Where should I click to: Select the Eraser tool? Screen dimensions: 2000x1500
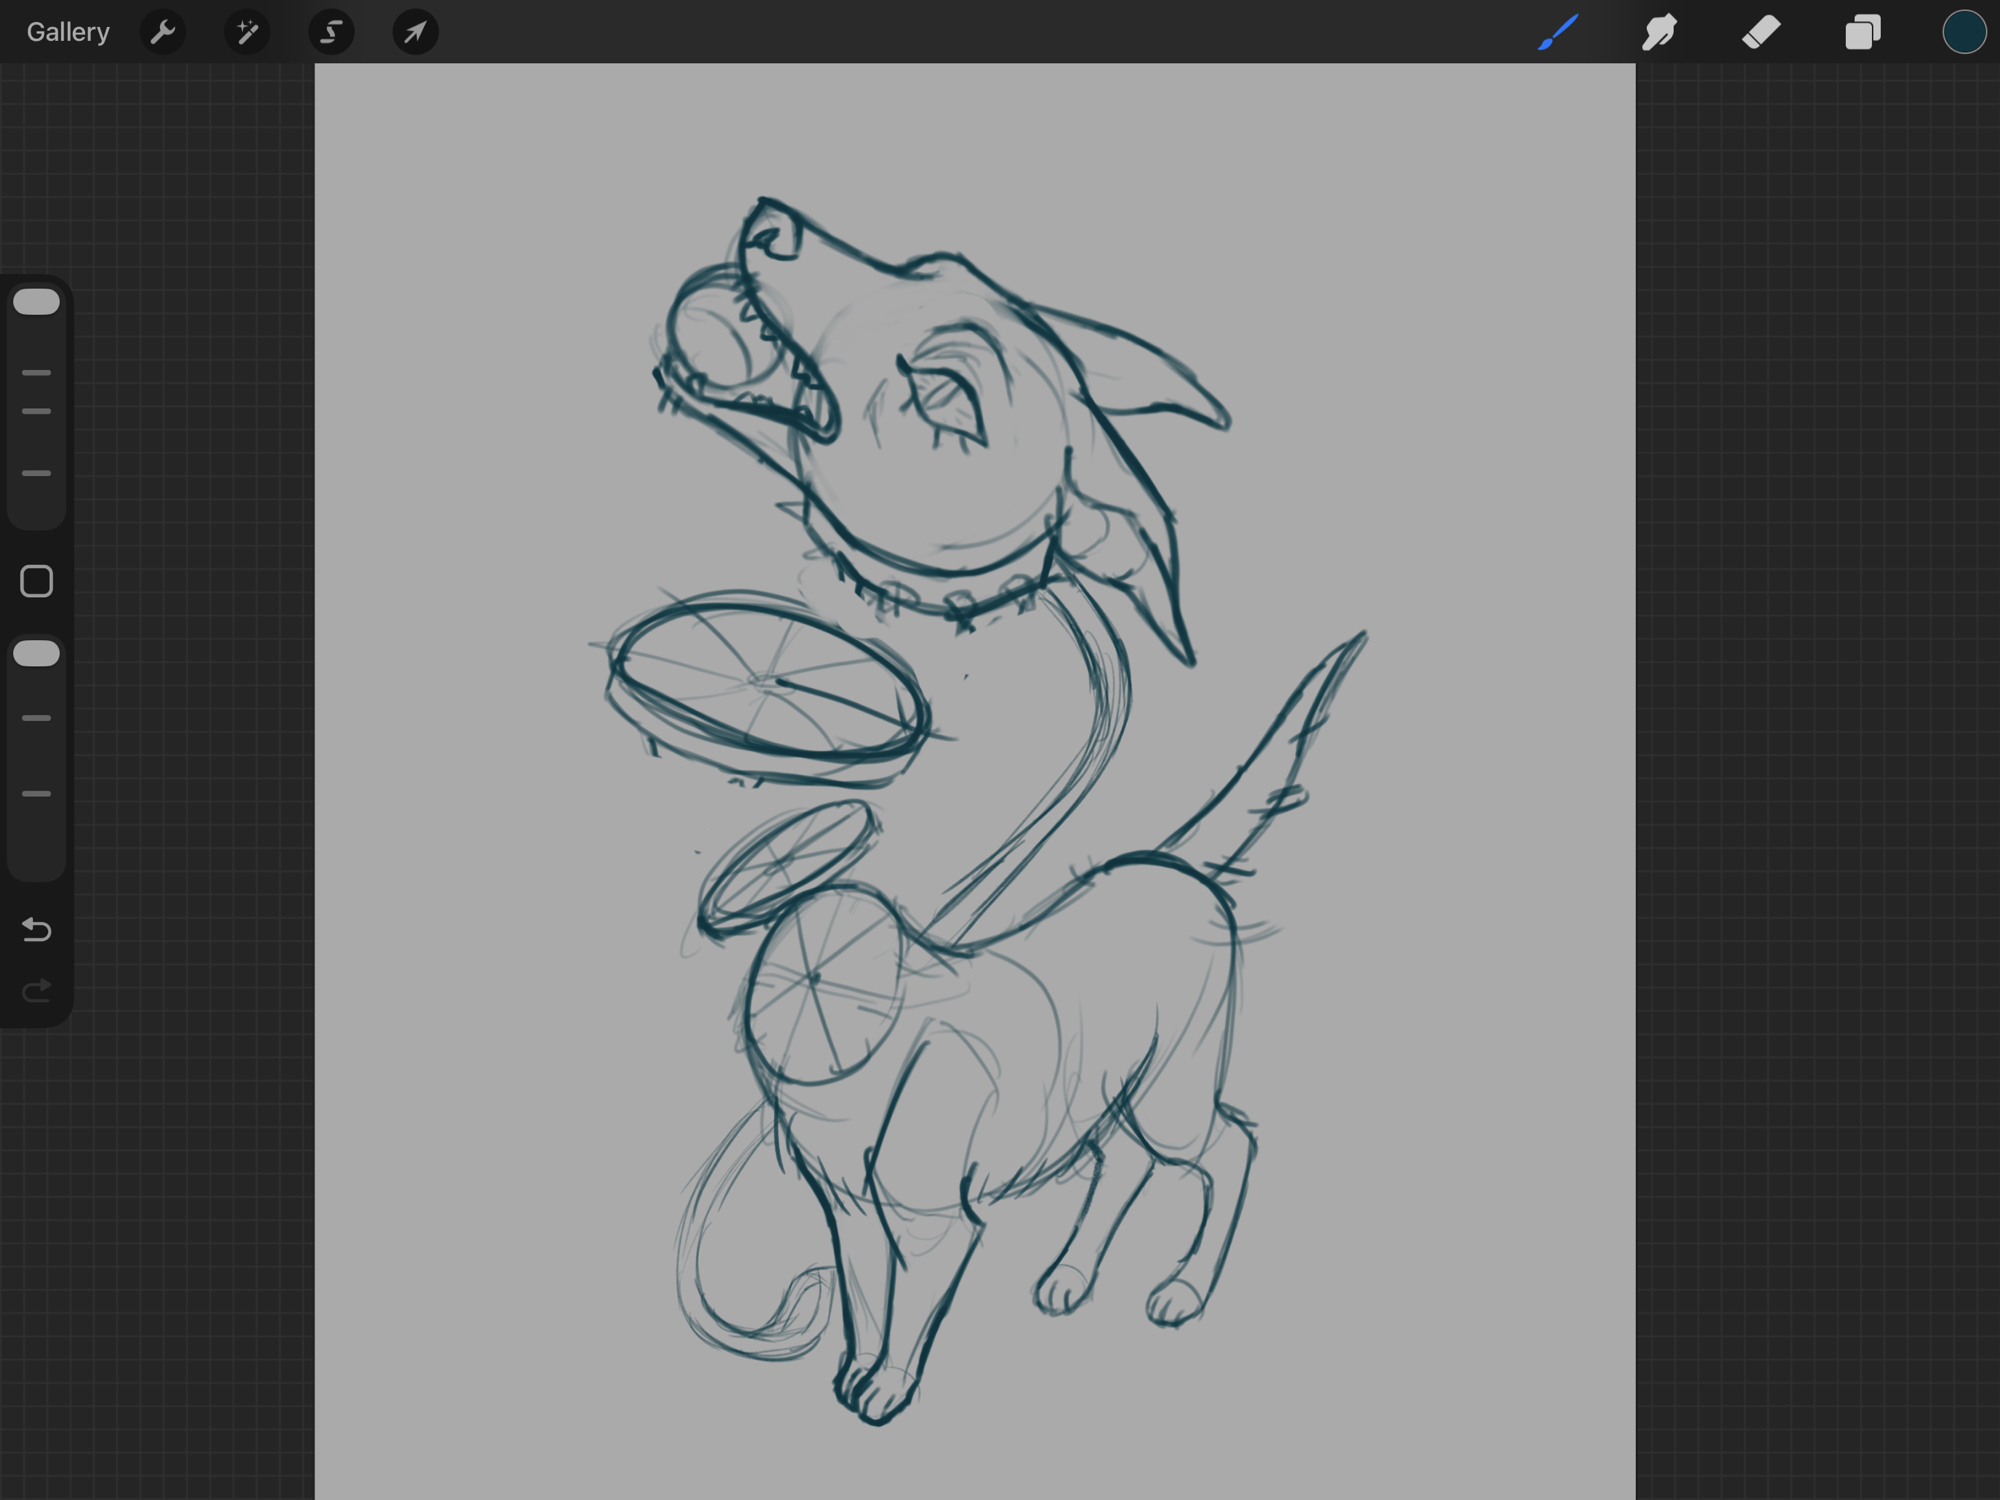pos(1761,32)
